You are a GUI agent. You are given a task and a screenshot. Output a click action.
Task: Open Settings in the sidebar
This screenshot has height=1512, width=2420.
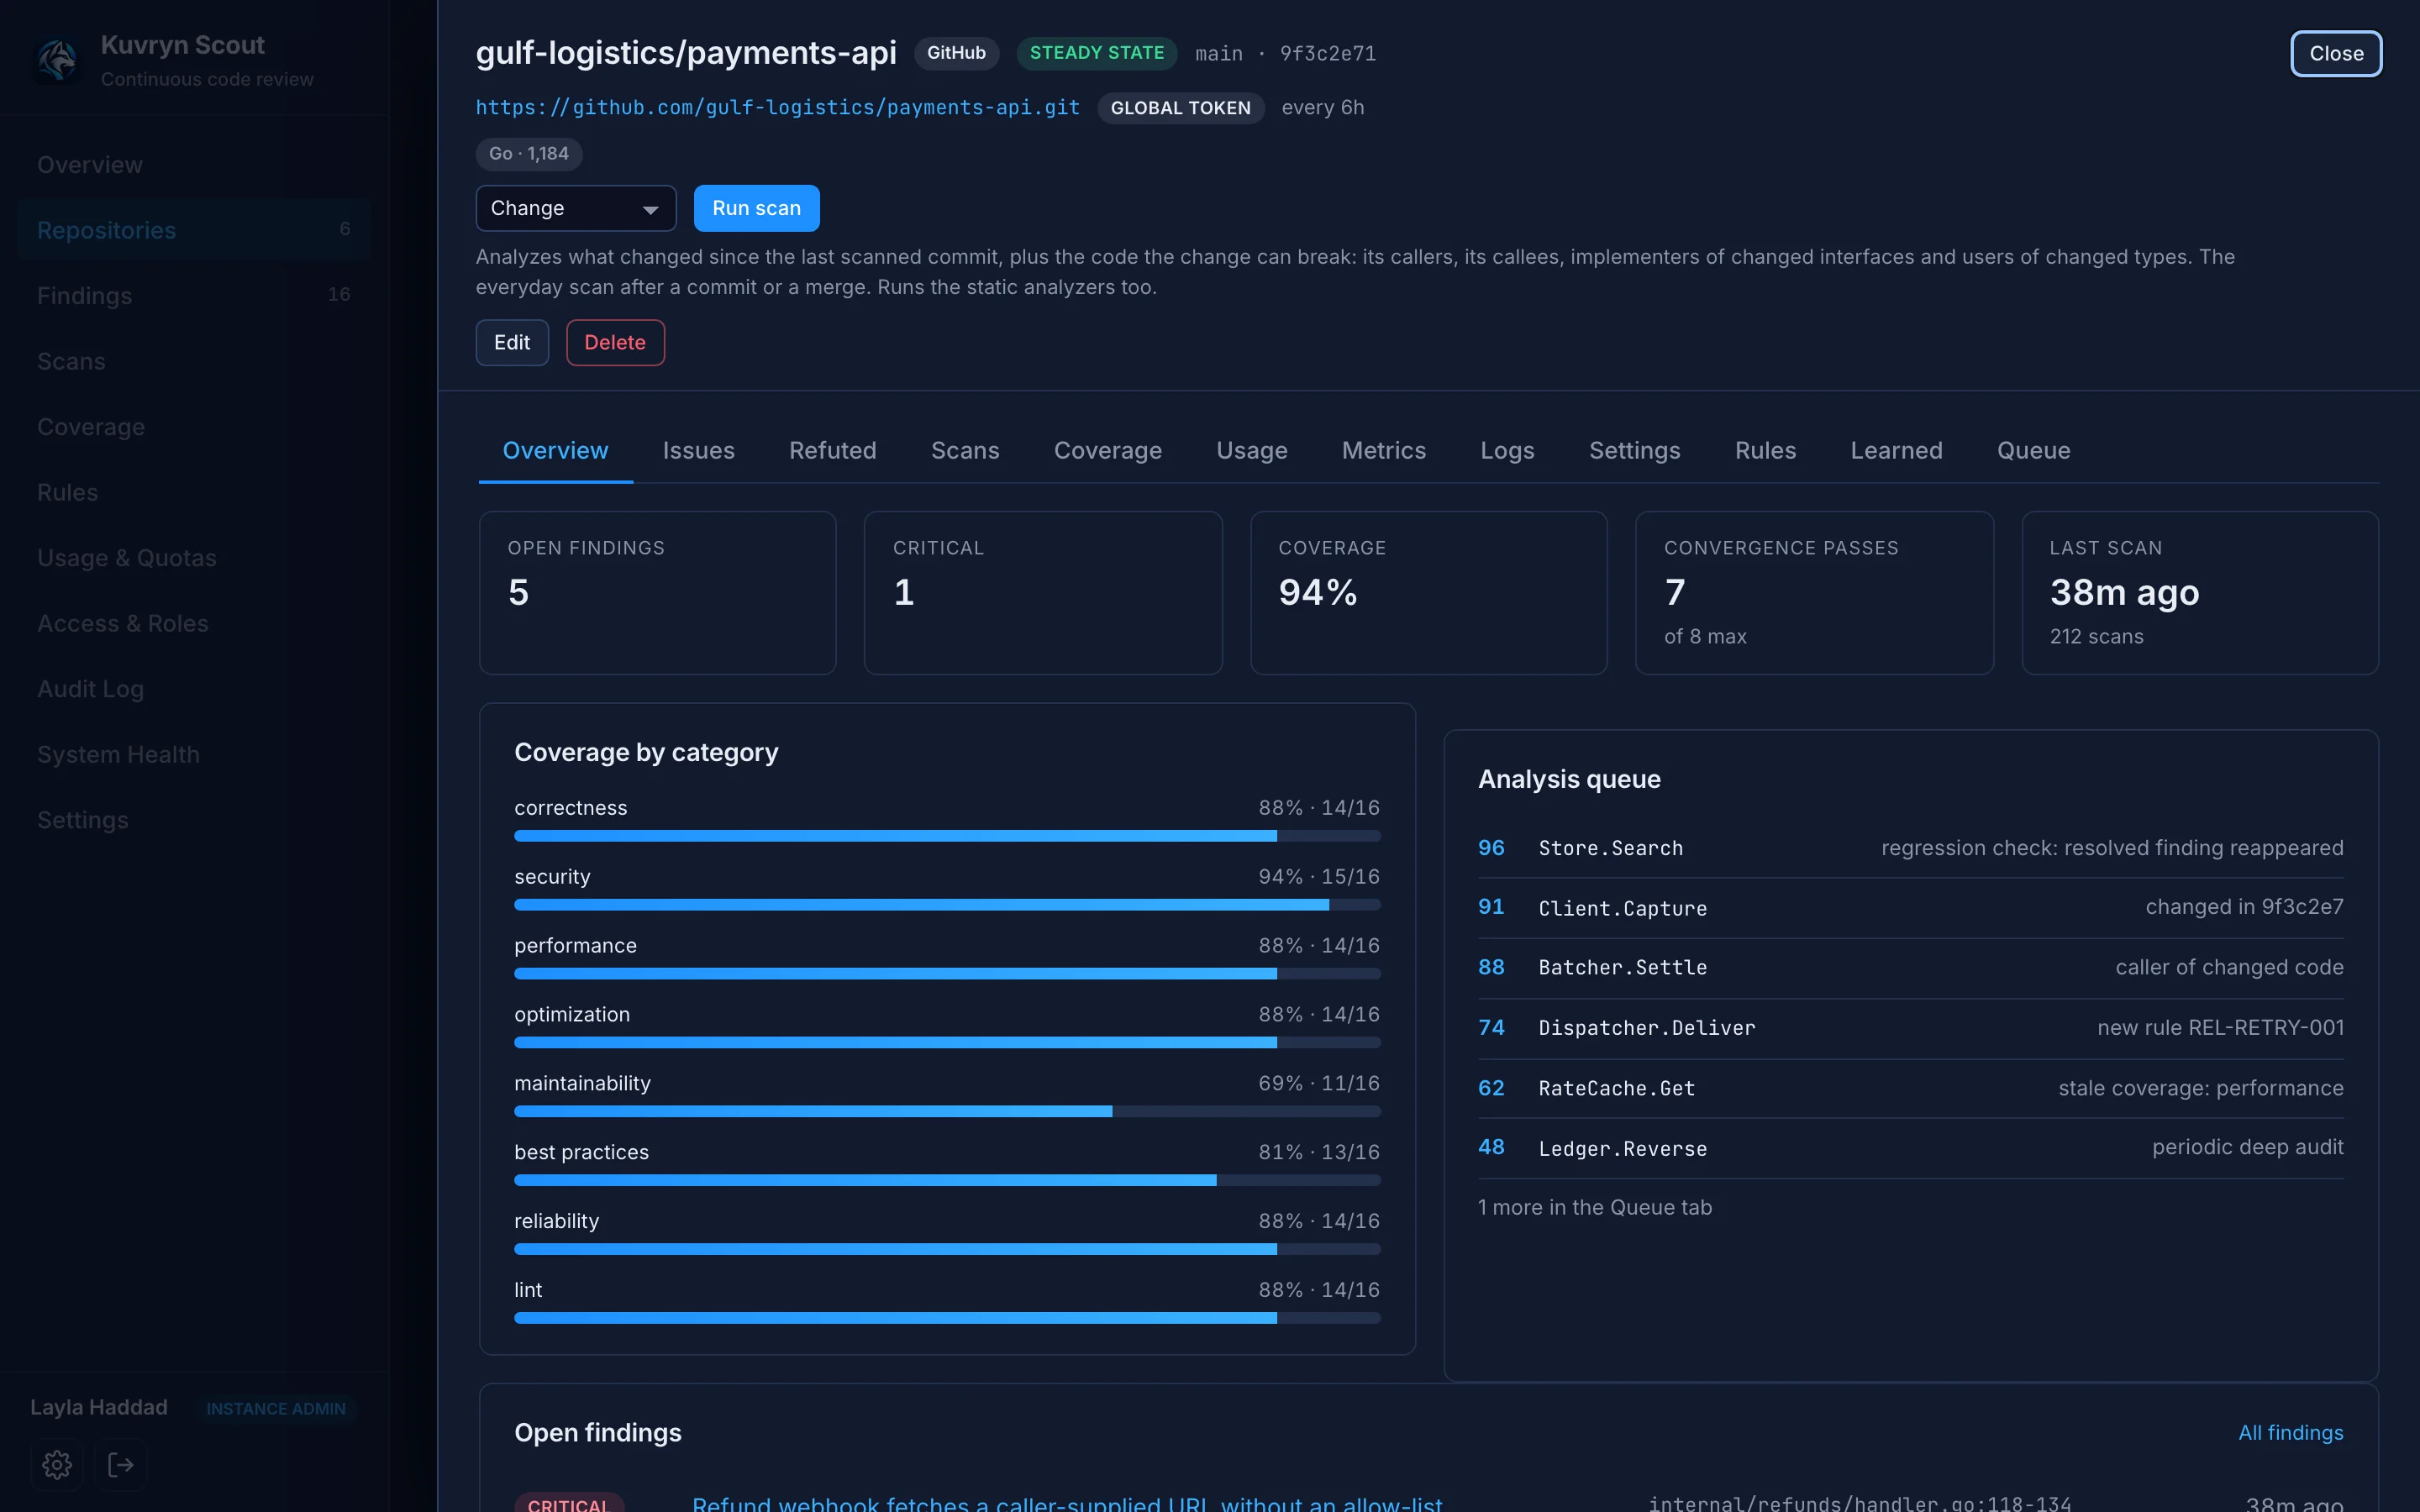(x=194, y=820)
